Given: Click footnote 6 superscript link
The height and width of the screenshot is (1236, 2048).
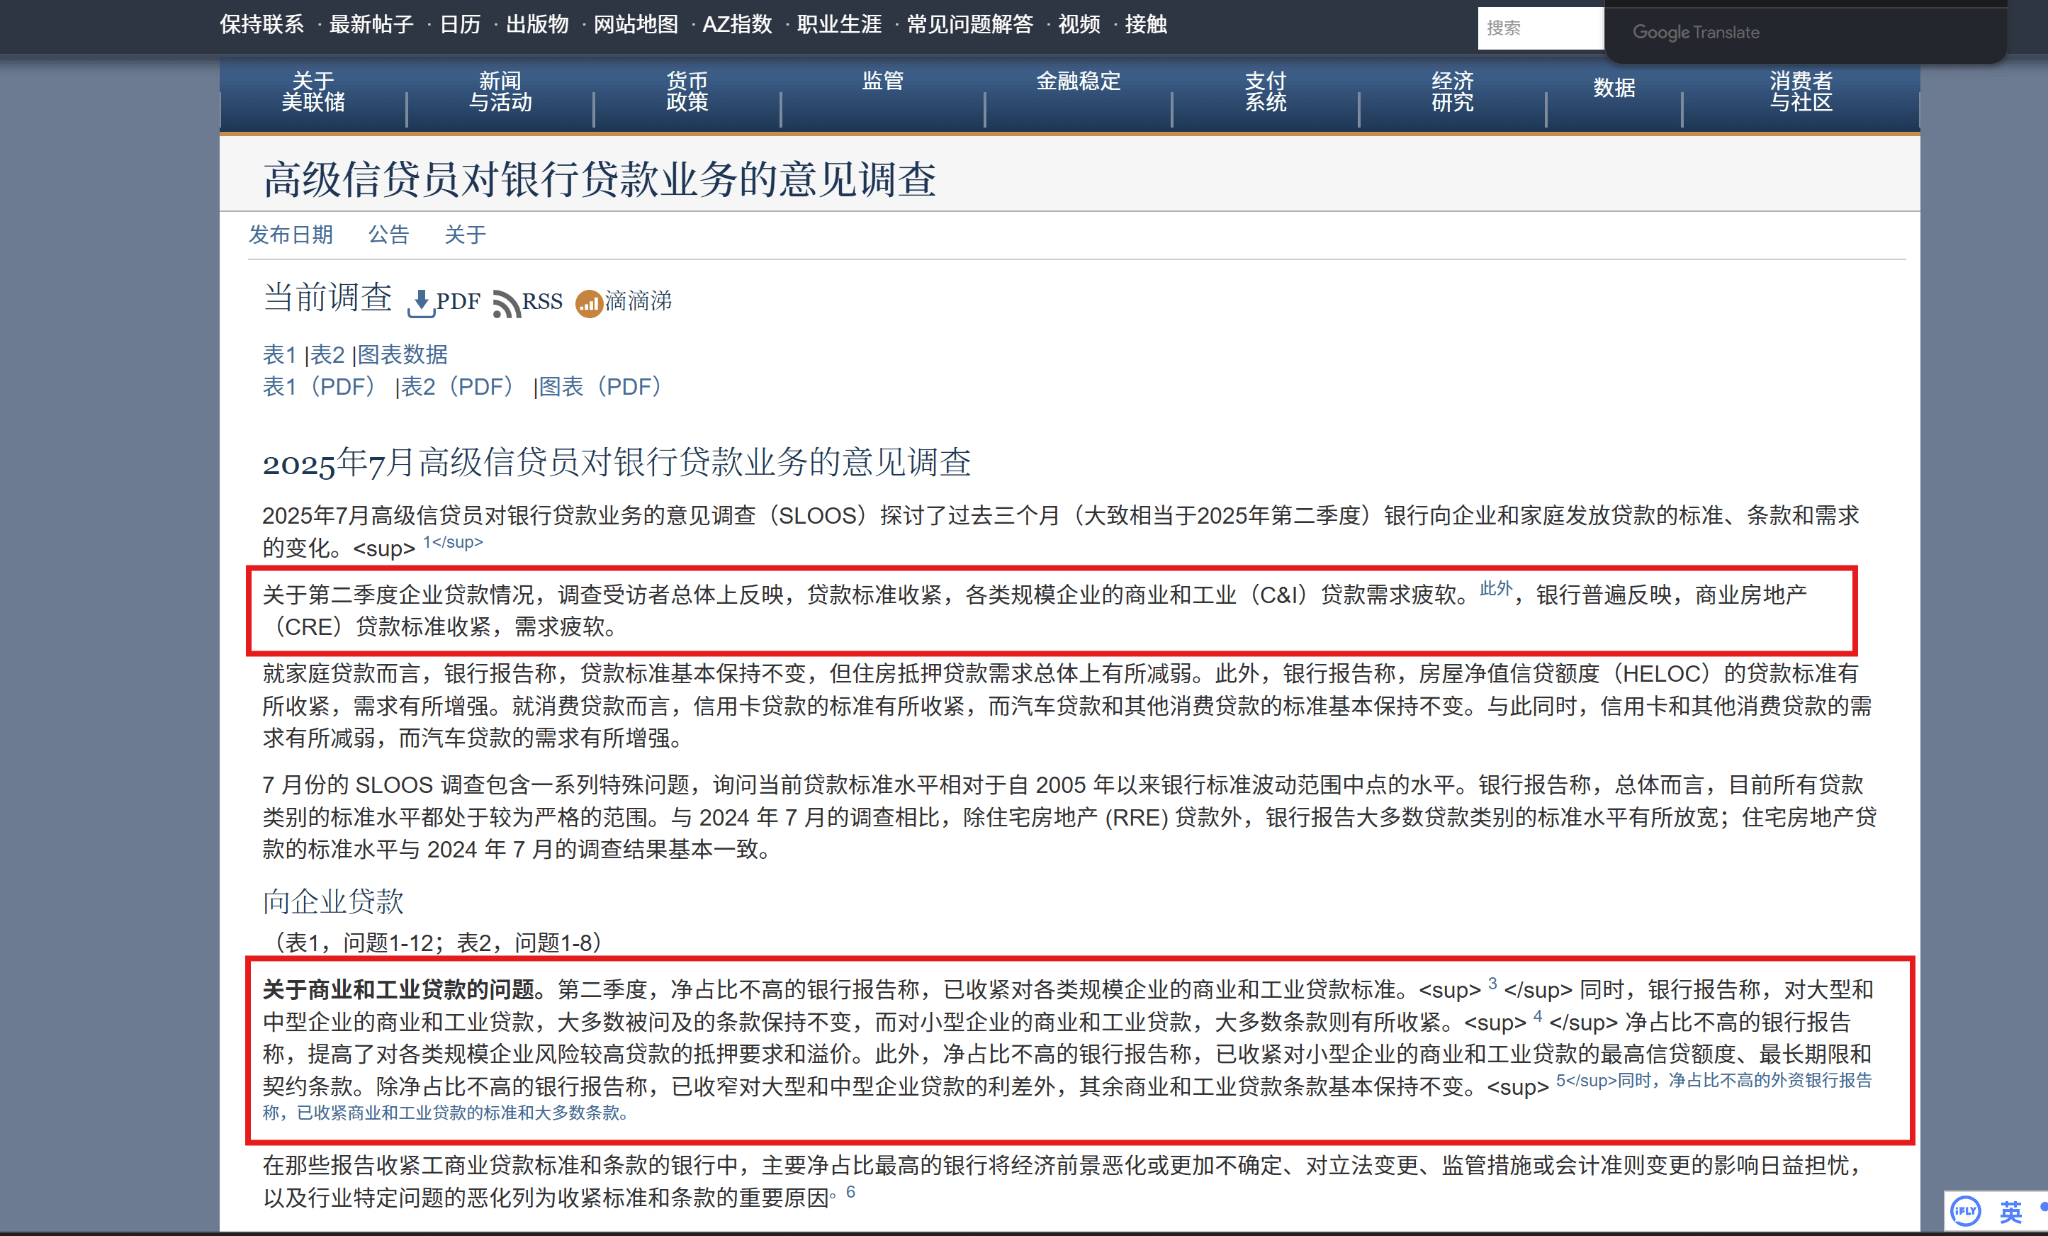Looking at the screenshot, I should pyautogui.click(x=851, y=1191).
